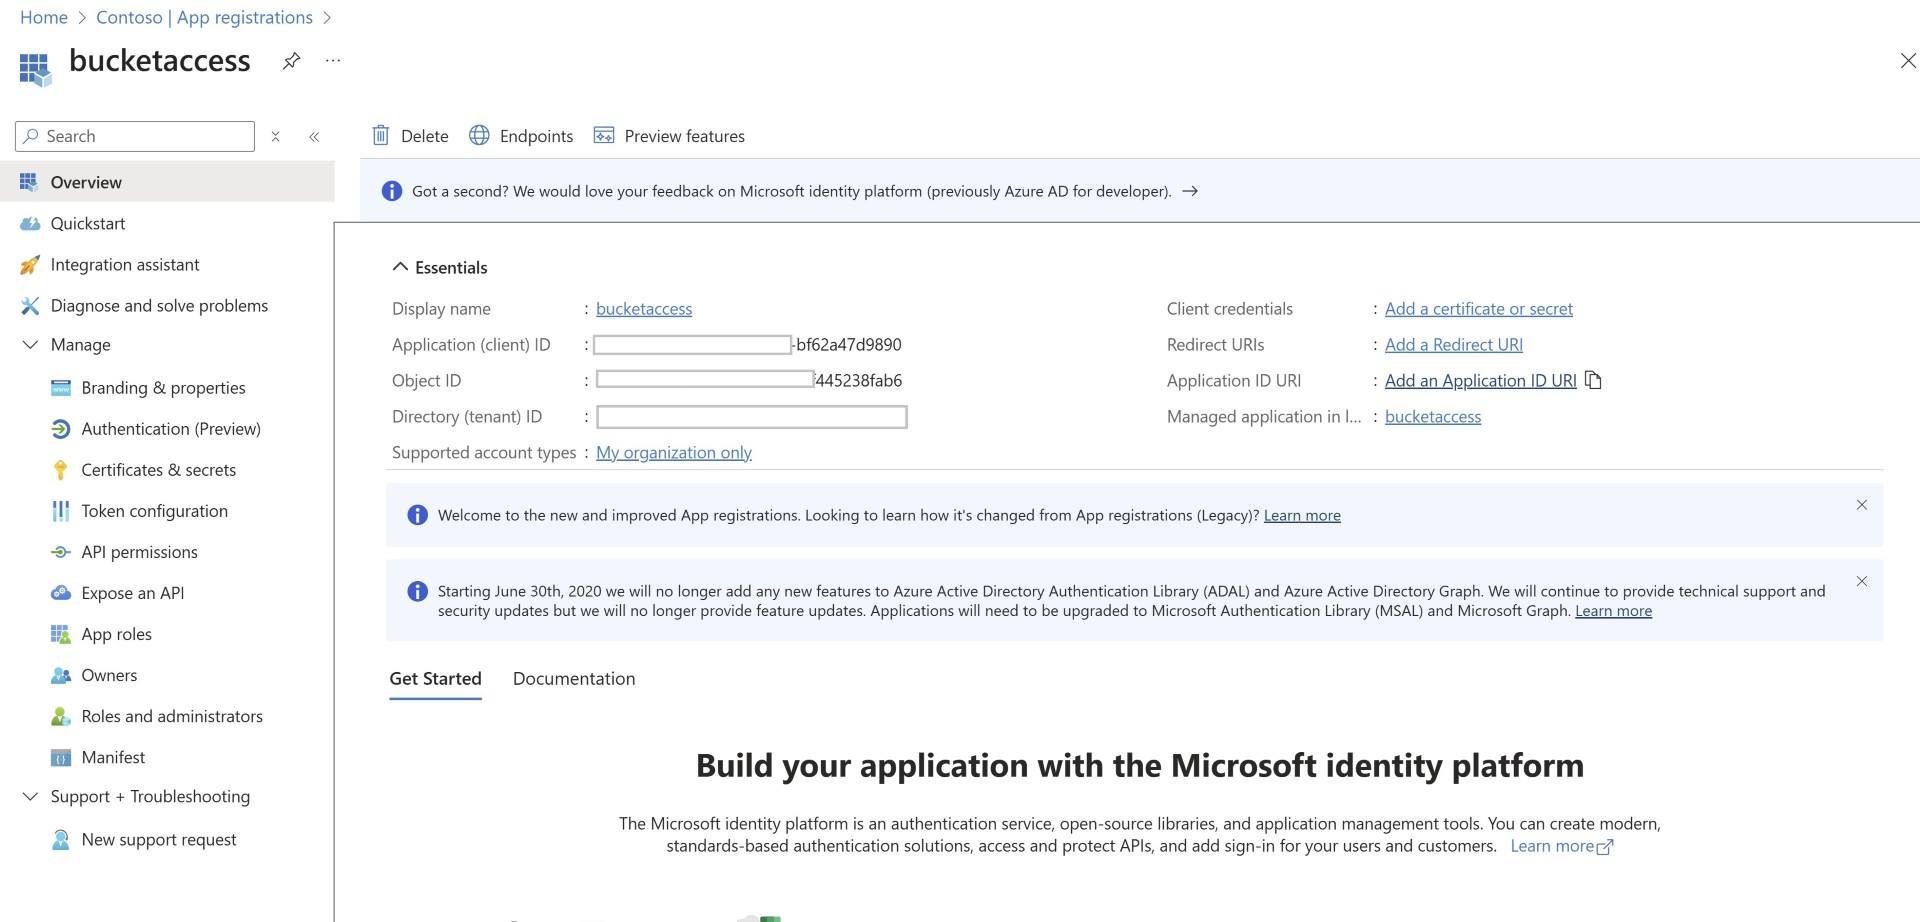
Task: Click the Branding & properties icon
Action: pyautogui.click(x=61, y=387)
